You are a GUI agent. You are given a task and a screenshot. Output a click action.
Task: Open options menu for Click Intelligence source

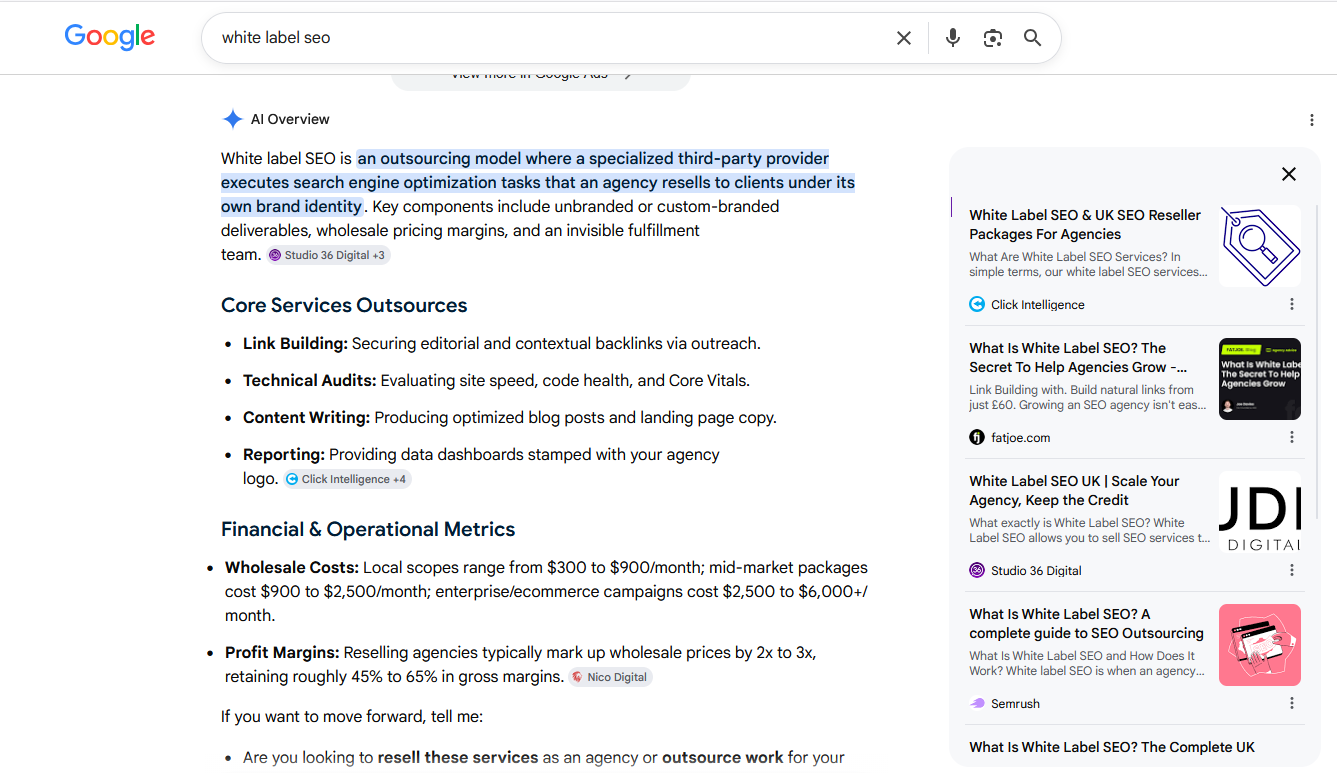click(1292, 304)
